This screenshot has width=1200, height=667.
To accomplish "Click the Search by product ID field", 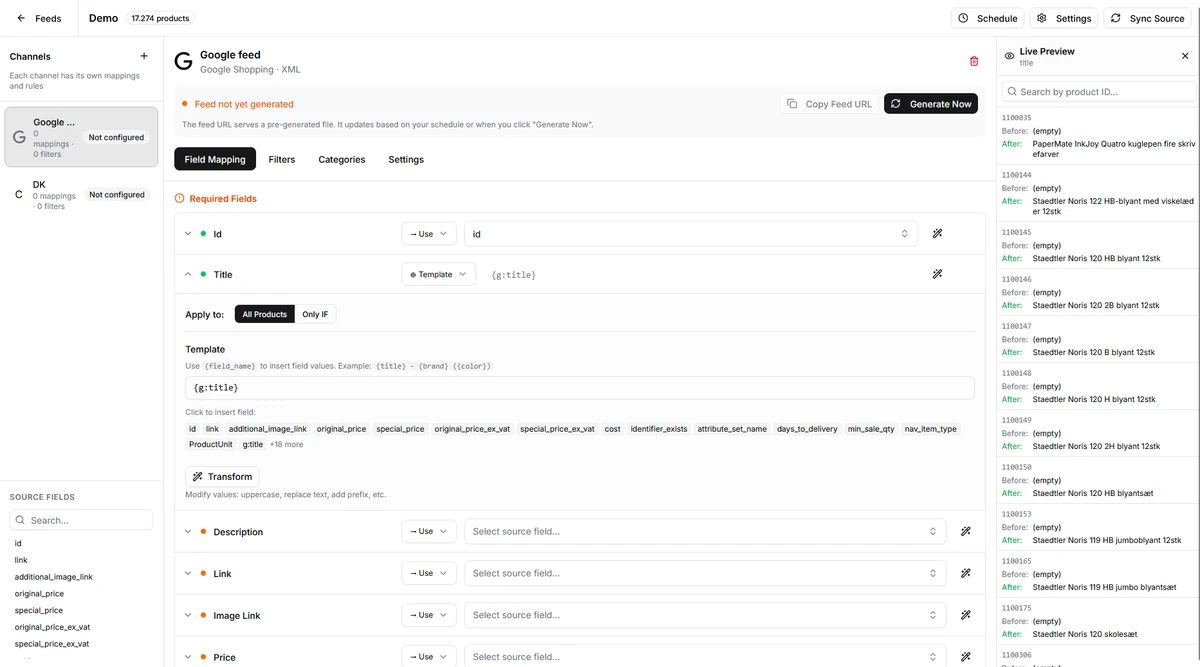I will click(x=1099, y=92).
